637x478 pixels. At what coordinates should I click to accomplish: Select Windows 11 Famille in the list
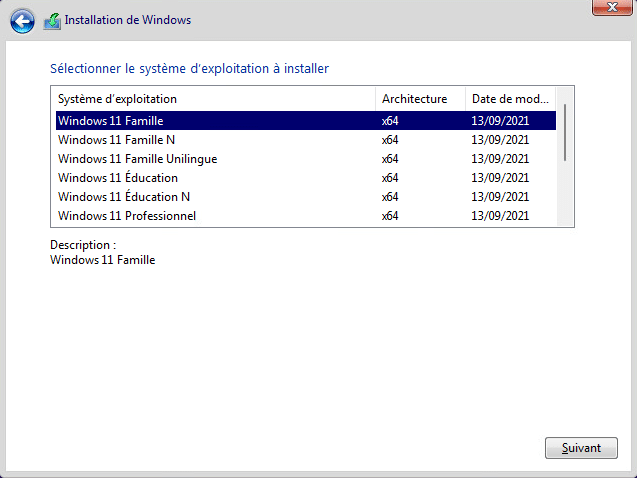pyautogui.click(x=110, y=121)
